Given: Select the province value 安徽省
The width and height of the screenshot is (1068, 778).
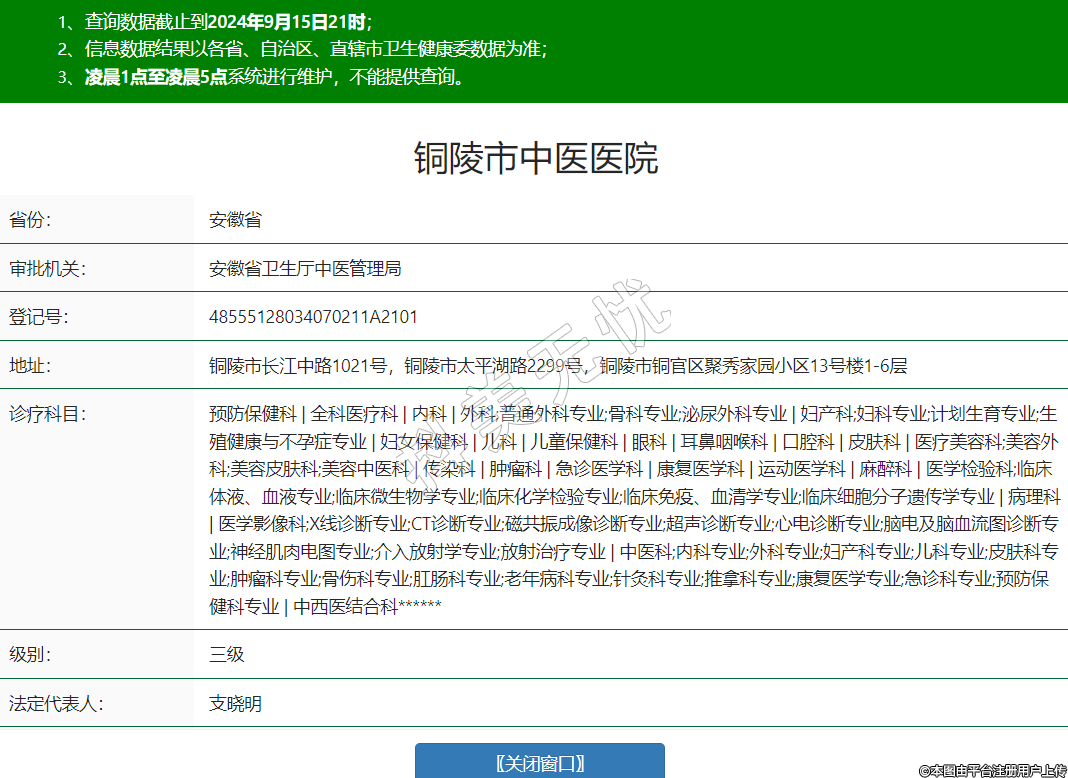Looking at the screenshot, I should pyautogui.click(x=235, y=220).
